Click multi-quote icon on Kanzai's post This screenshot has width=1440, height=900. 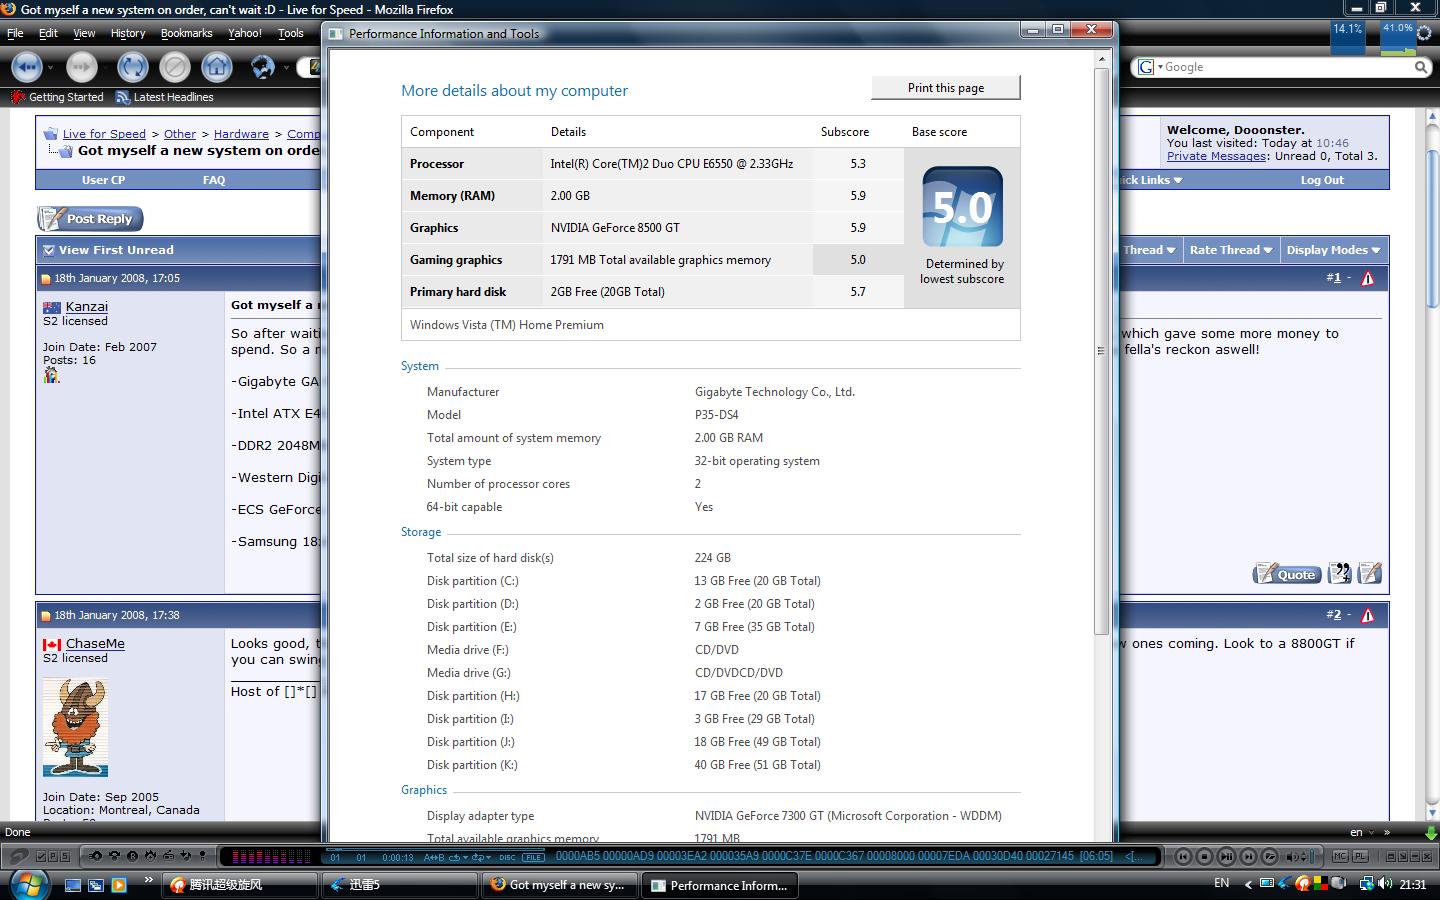point(1340,574)
